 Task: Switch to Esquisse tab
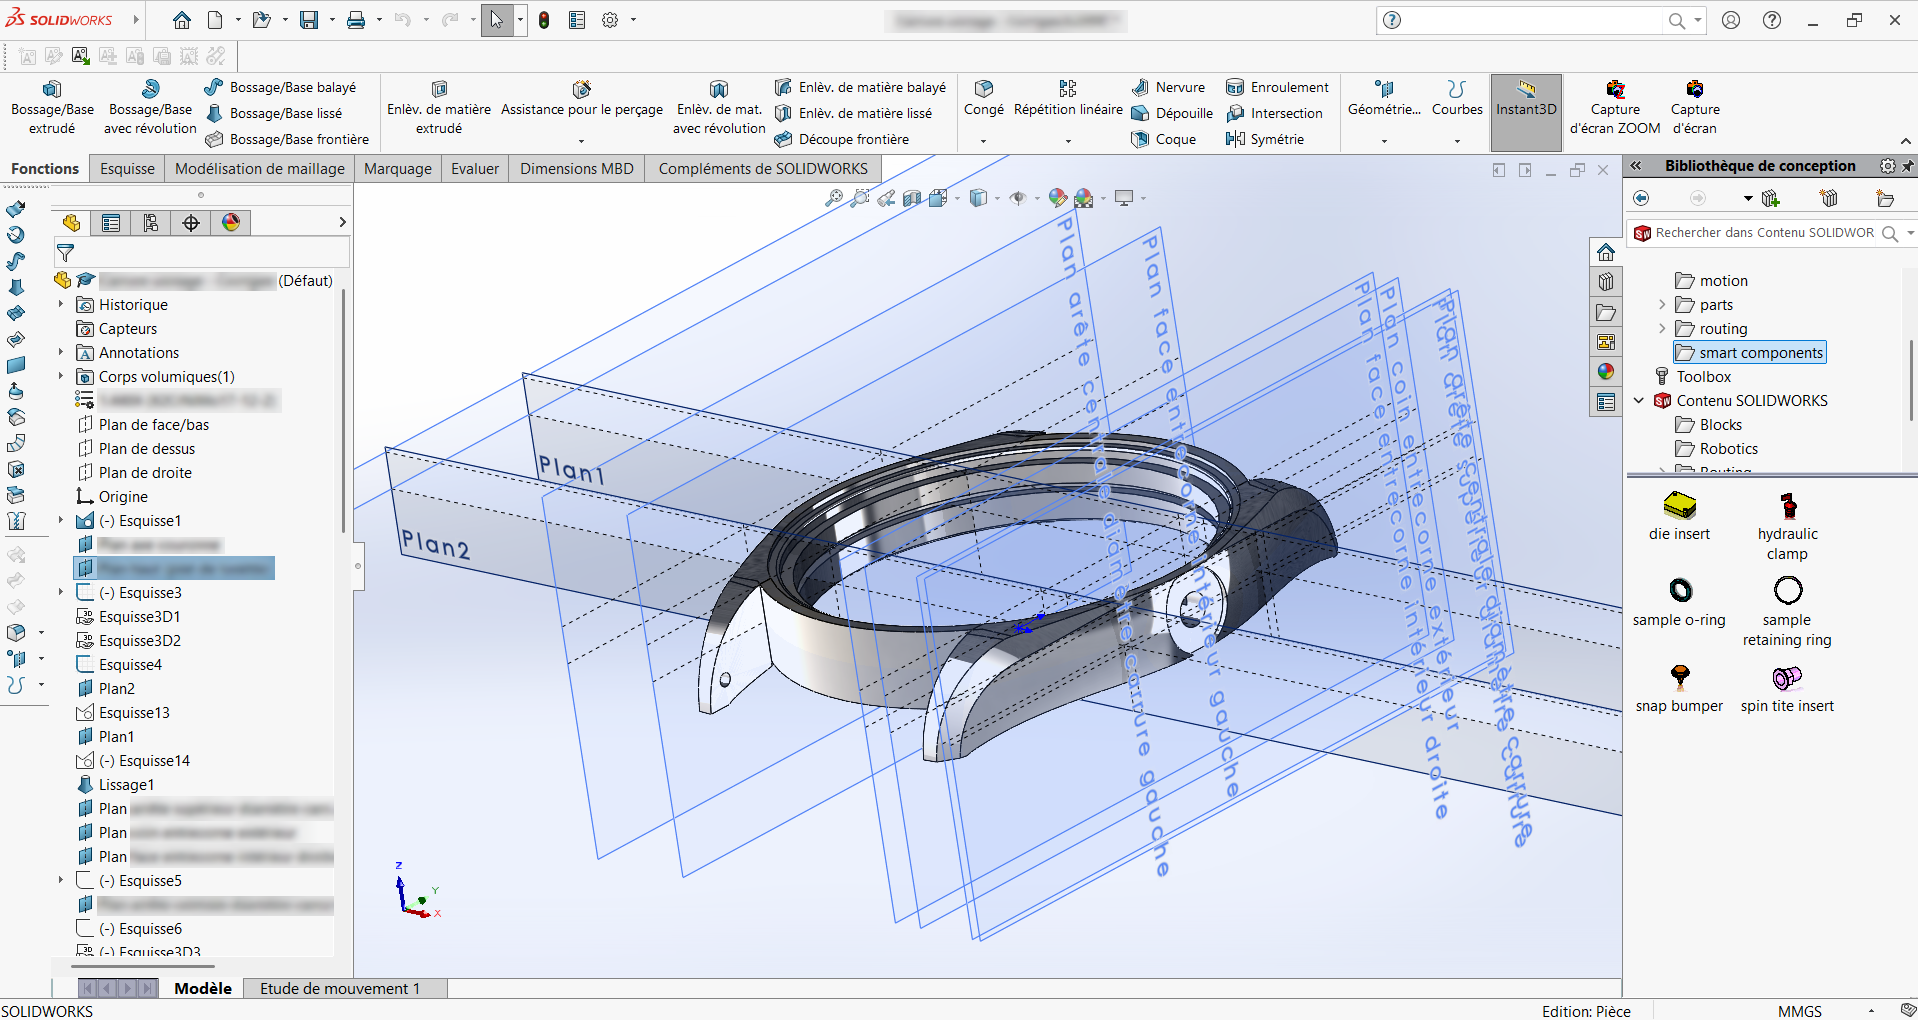127,169
